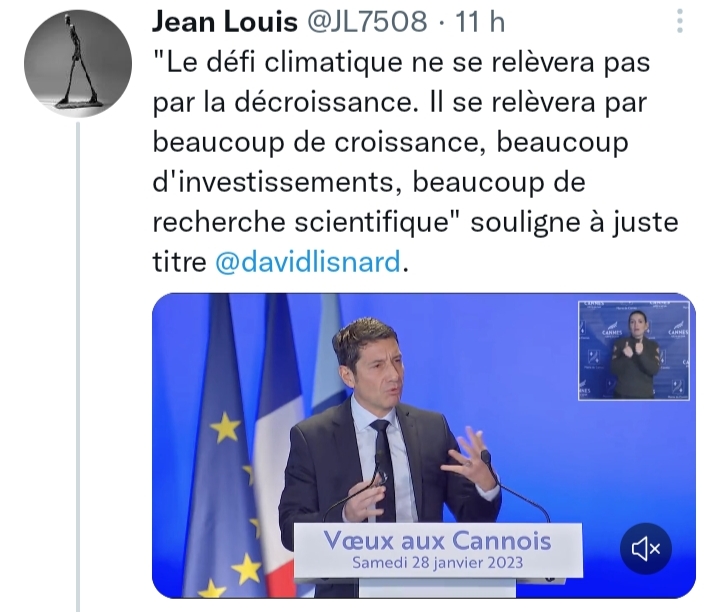Click the word décroissance in the tweet

coord(324,102)
